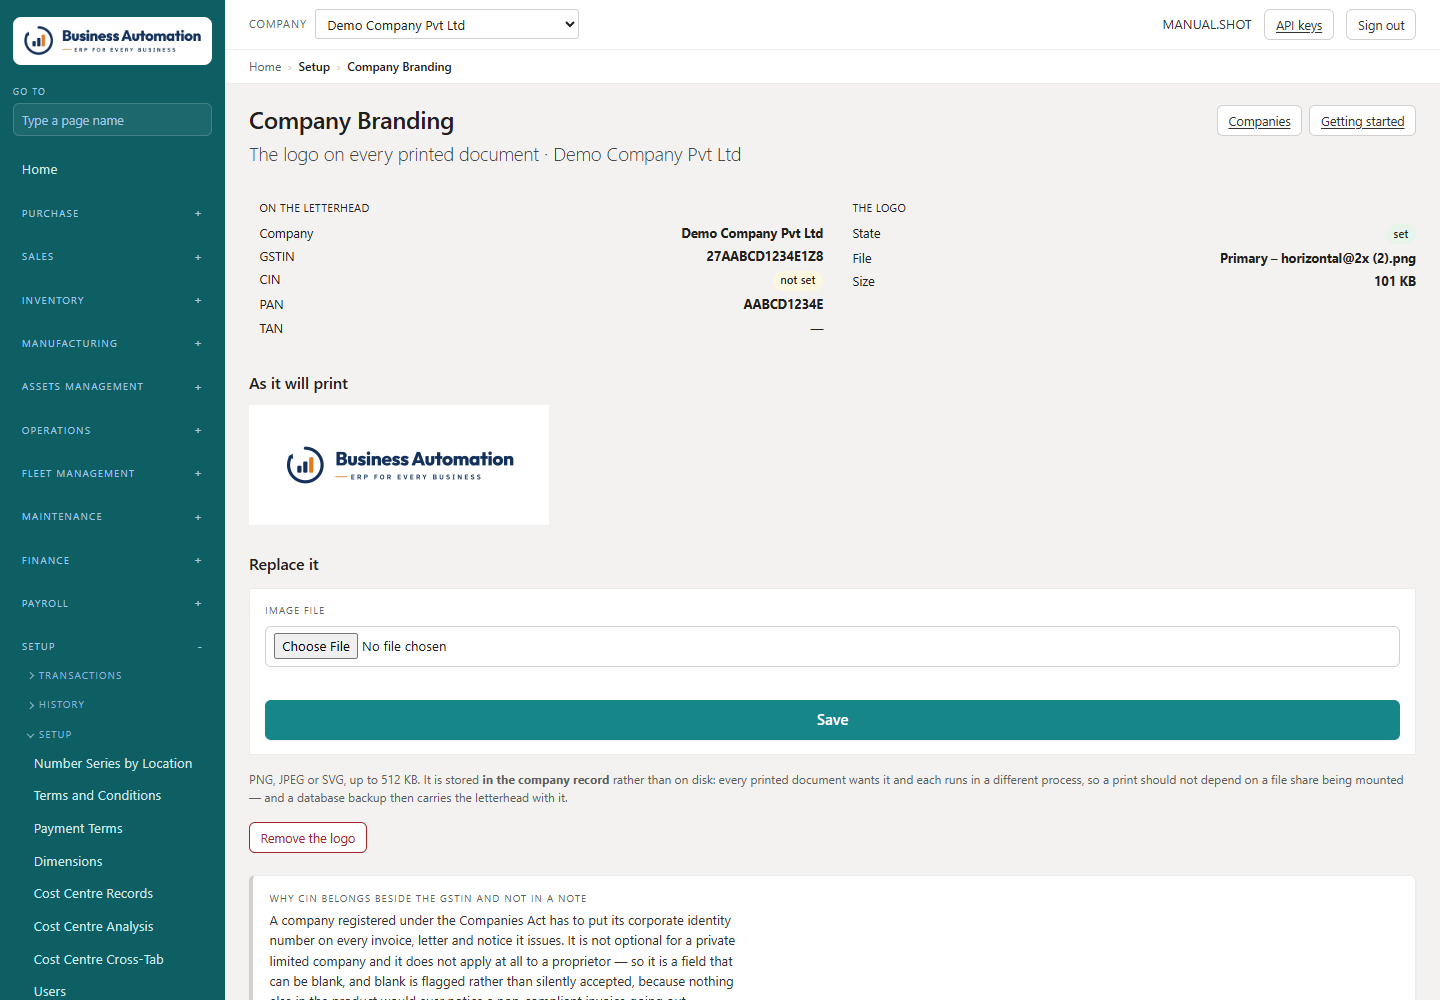Click the Business Automation logo in sidebar
The height and width of the screenshot is (1000, 1440).
[112, 41]
